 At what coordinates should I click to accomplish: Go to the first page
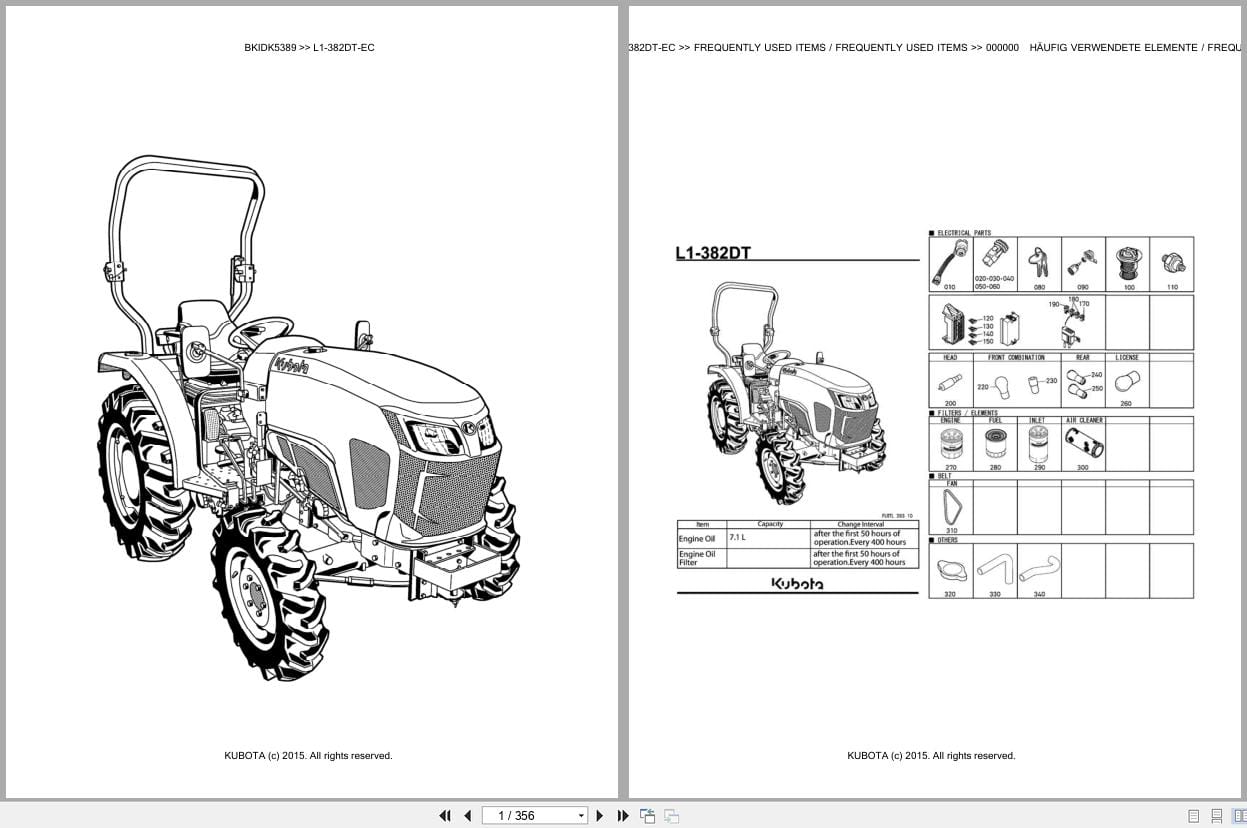[x=445, y=815]
